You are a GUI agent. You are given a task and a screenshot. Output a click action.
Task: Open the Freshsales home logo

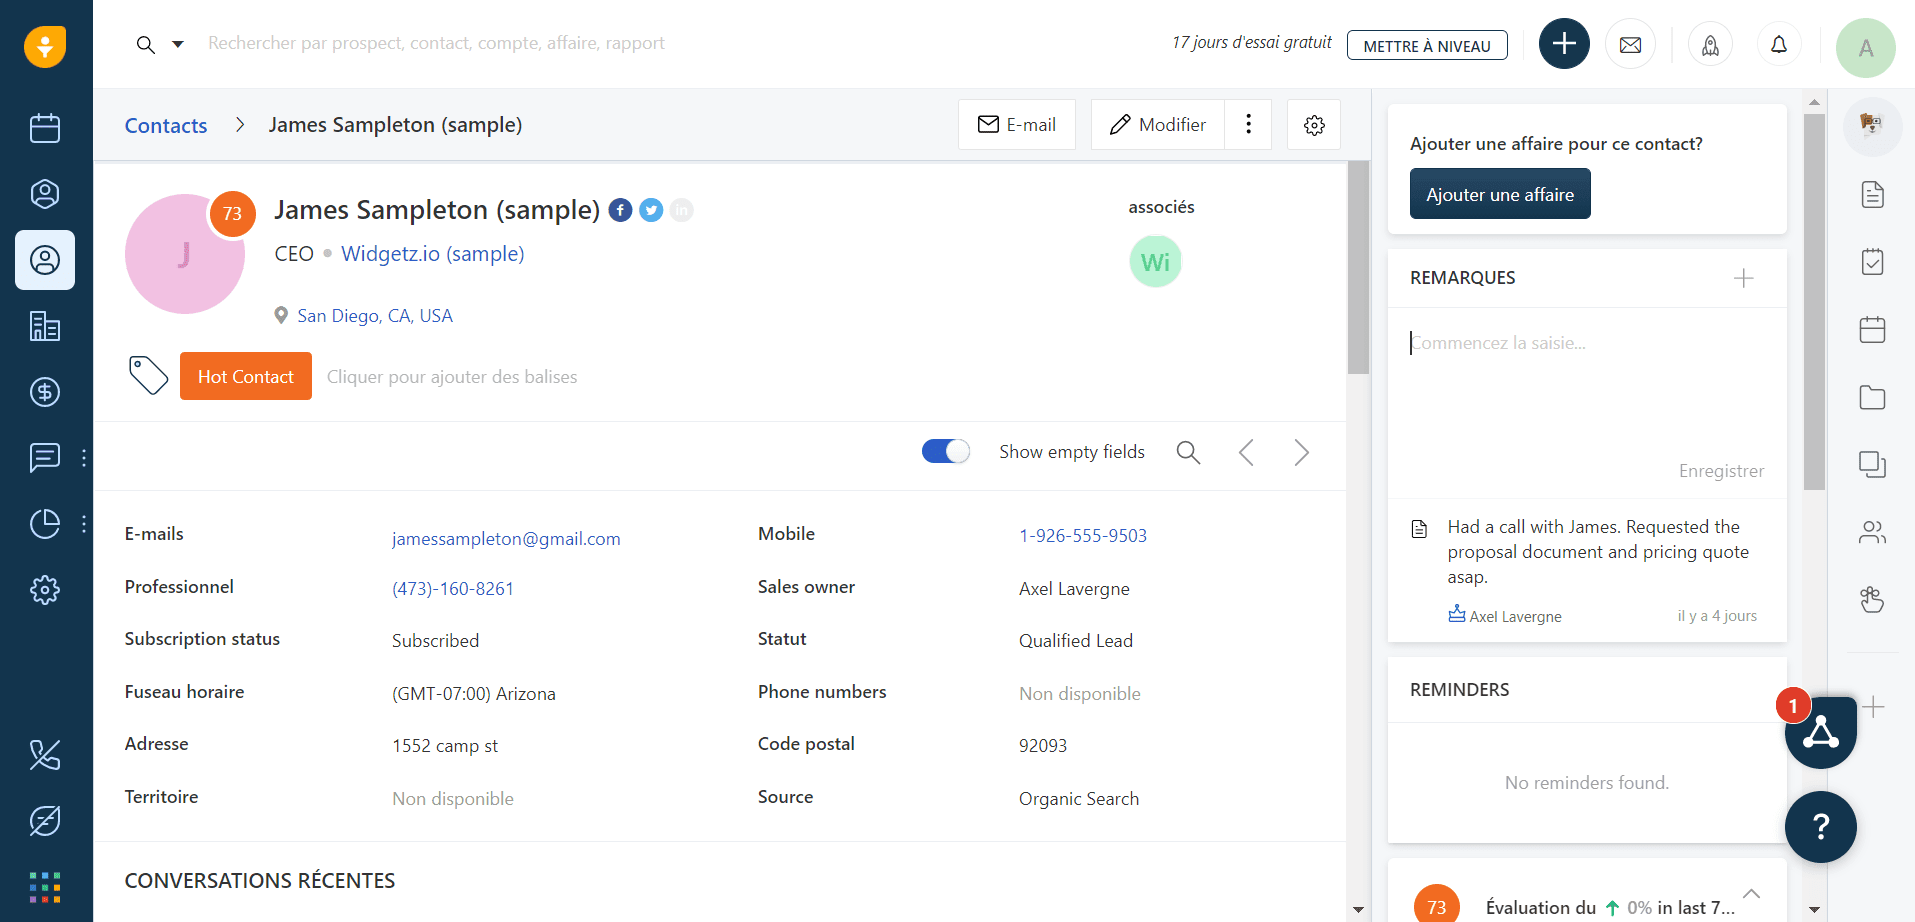point(45,46)
